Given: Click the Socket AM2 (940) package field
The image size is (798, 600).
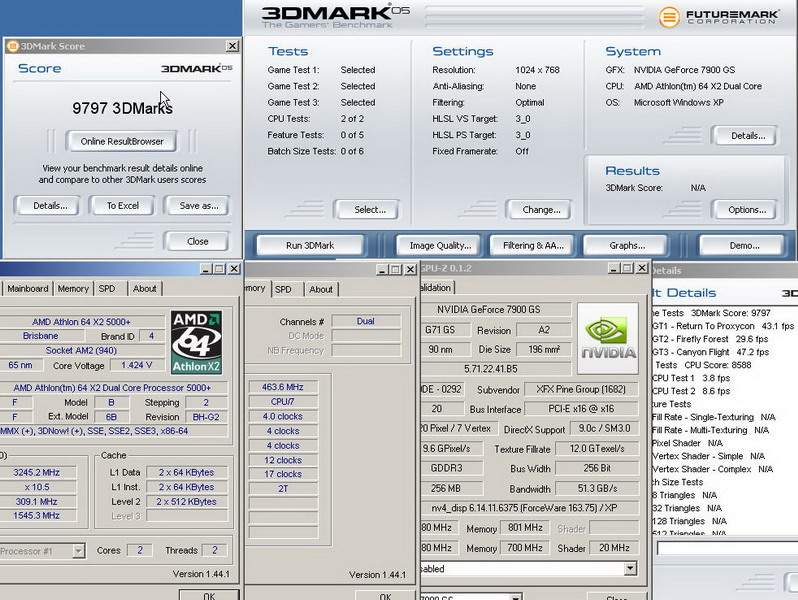Looking at the screenshot, I should 81,351.
